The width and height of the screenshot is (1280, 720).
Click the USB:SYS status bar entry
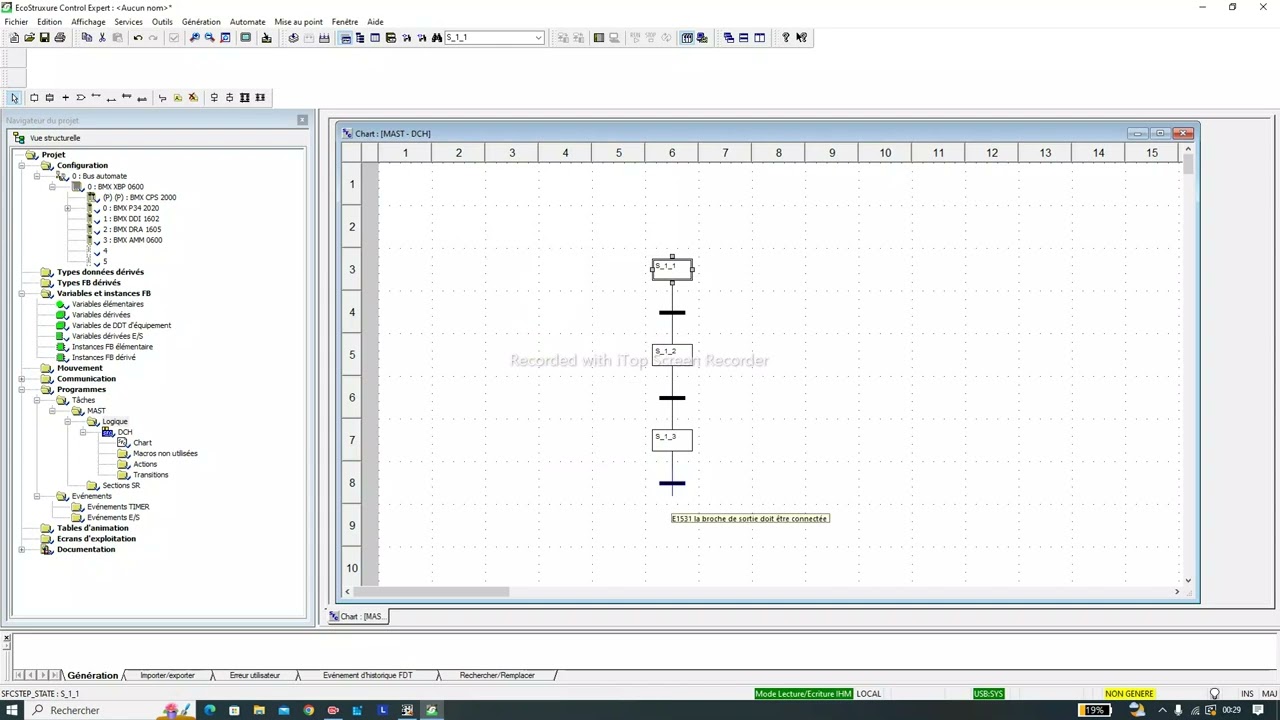tap(988, 694)
